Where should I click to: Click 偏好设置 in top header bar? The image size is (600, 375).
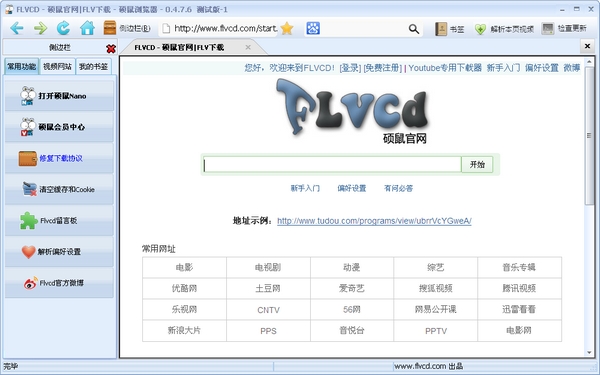click(541, 68)
